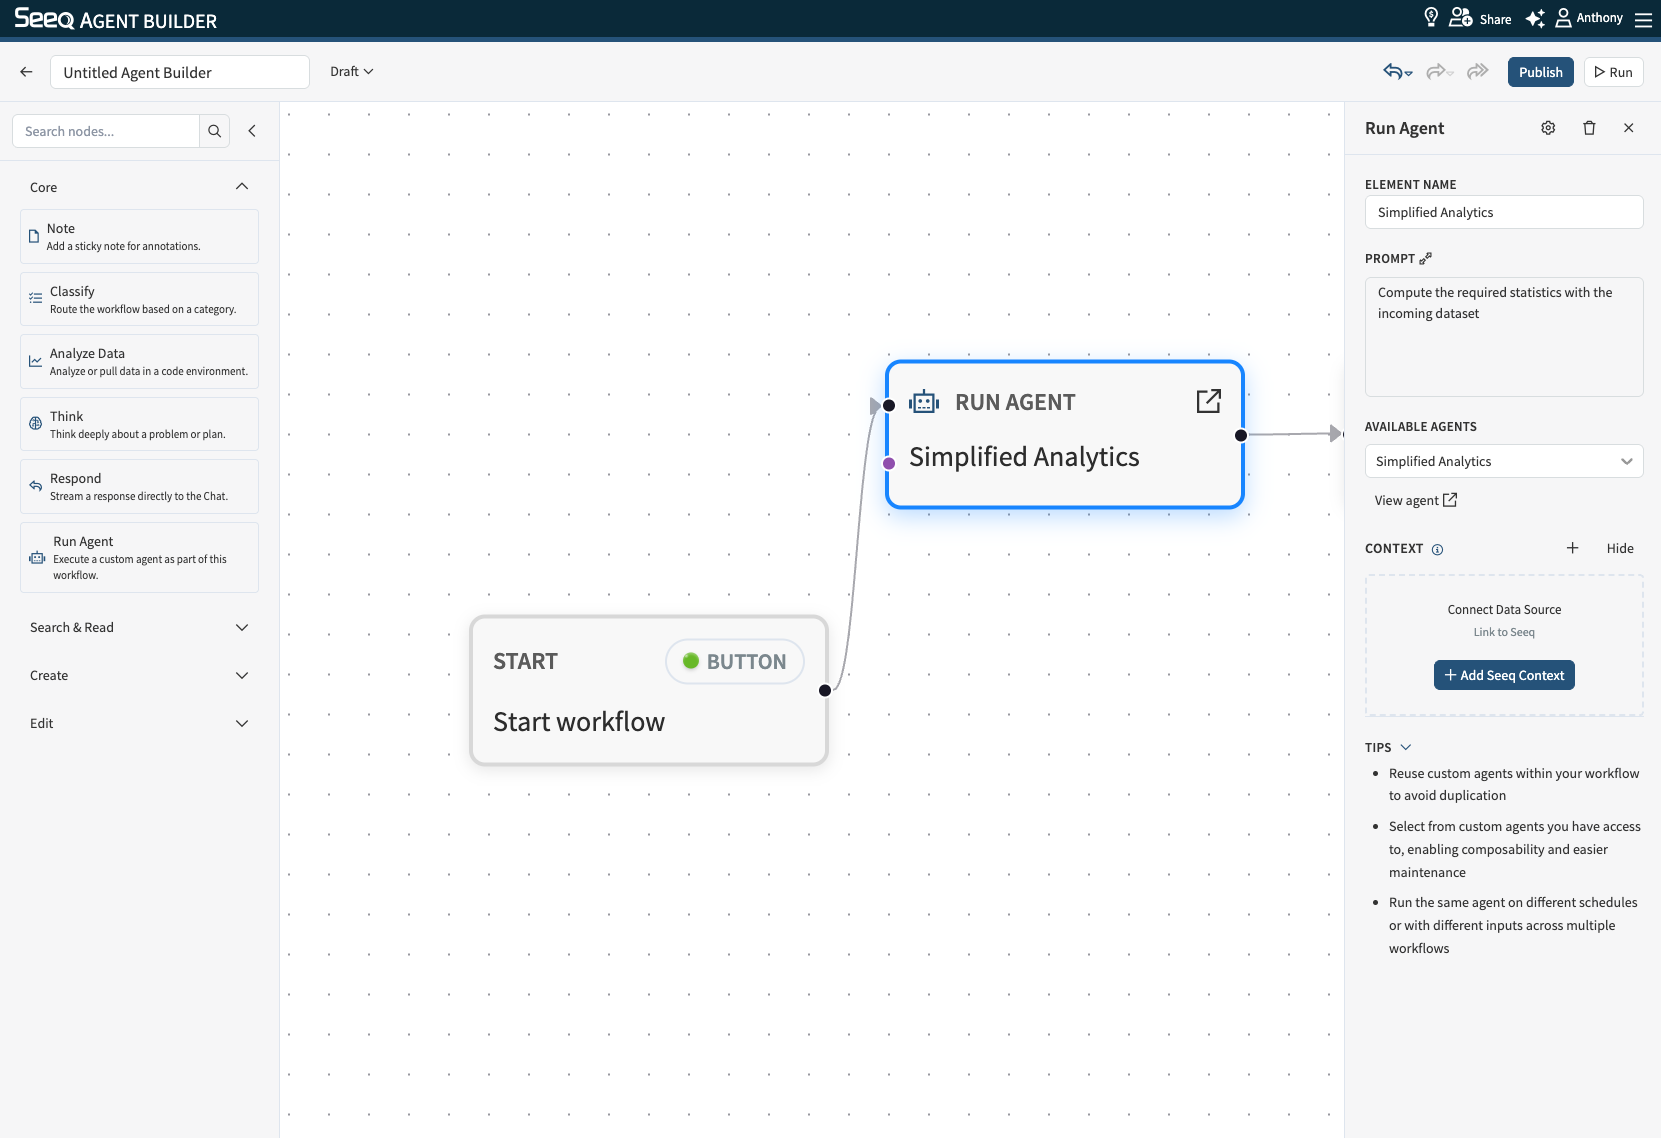Click the output port of the Run Agent node
Screen dimensions: 1661x1138
1241,435
